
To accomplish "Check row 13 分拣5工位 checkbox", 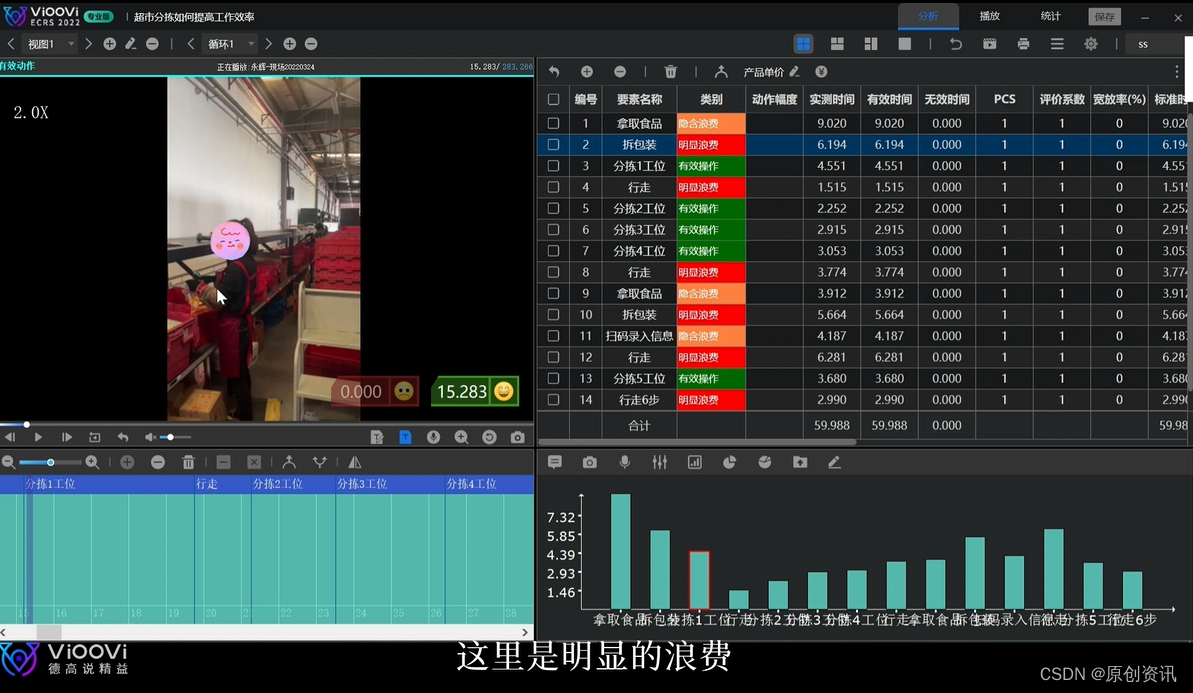I will tap(554, 378).
